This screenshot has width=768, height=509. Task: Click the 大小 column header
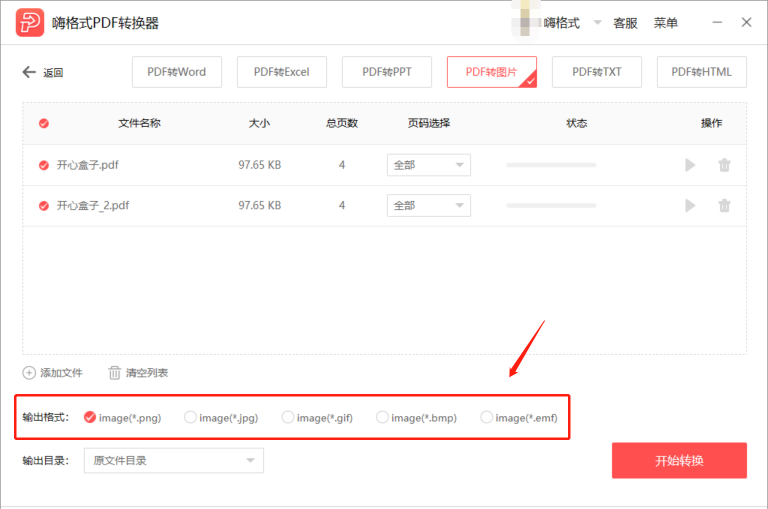259,123
